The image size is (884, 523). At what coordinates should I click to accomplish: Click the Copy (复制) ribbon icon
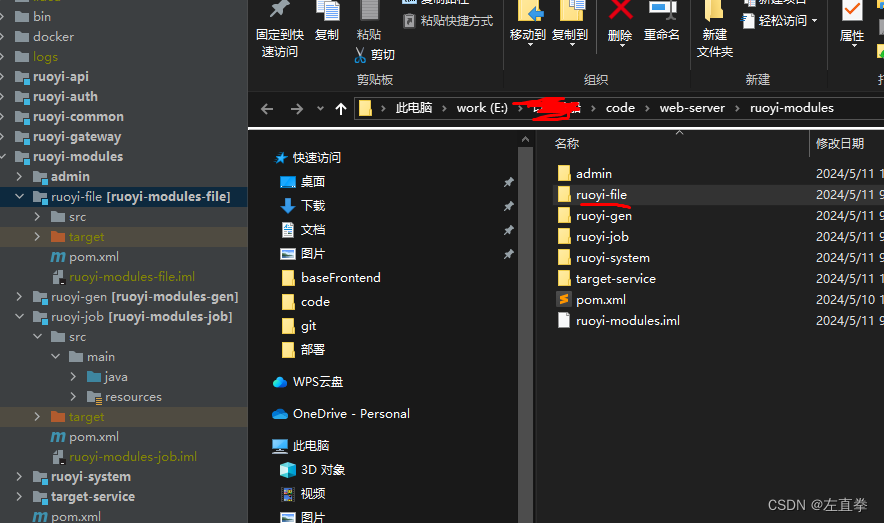click(328, 10)
